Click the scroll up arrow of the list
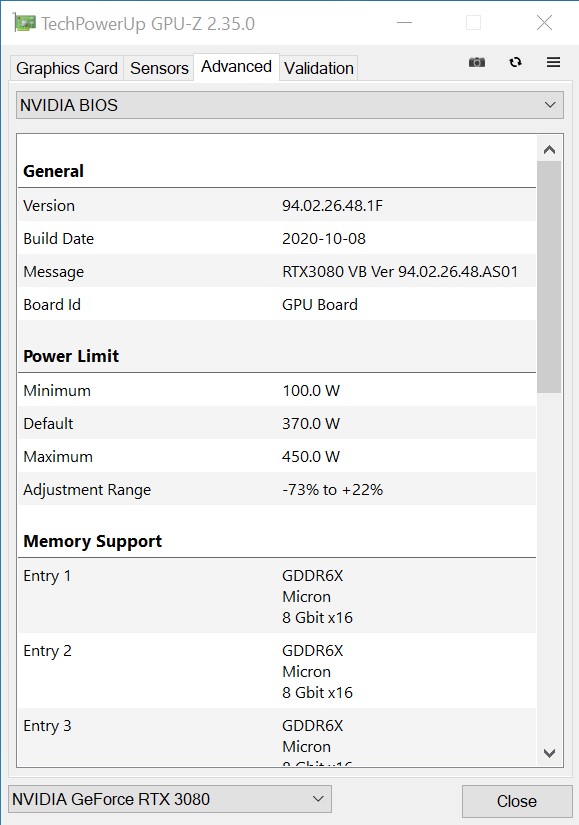The width and height of the screenshot is (579, 825). (550, 150)
